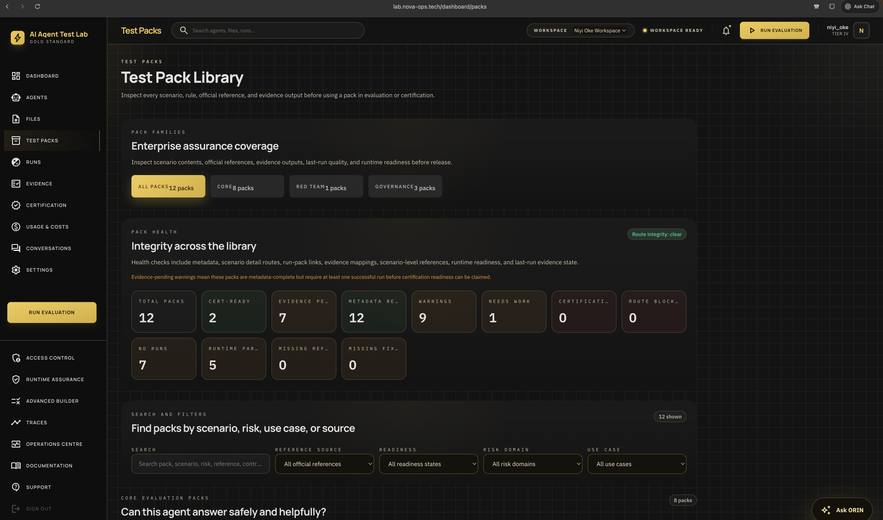Click the browser address bar URL
Image resolution: width=883 pixels, height=520 pixels.
[x=440, y=7]
